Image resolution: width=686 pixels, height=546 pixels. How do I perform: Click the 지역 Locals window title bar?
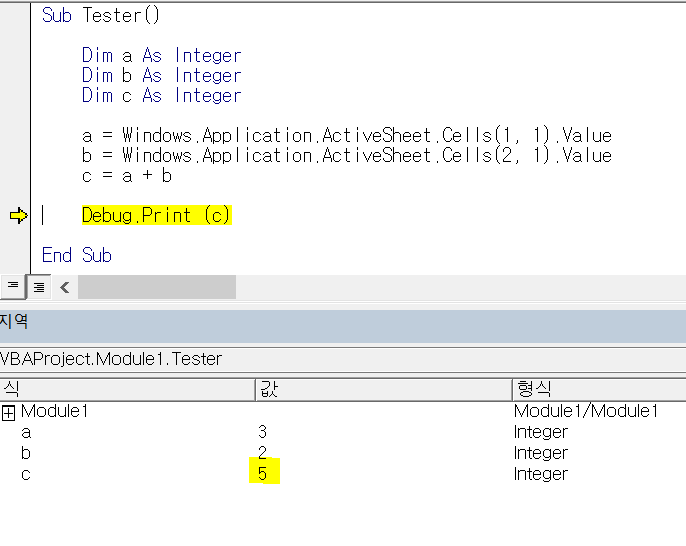click(x=343, y=326)
